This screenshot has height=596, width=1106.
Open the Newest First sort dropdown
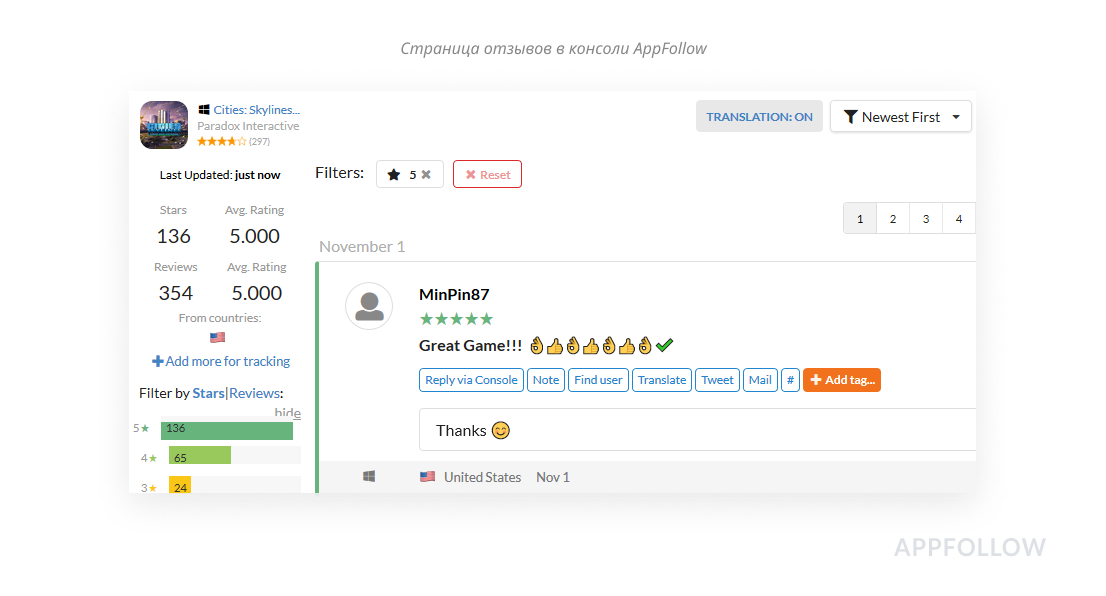tap(900, 117)
